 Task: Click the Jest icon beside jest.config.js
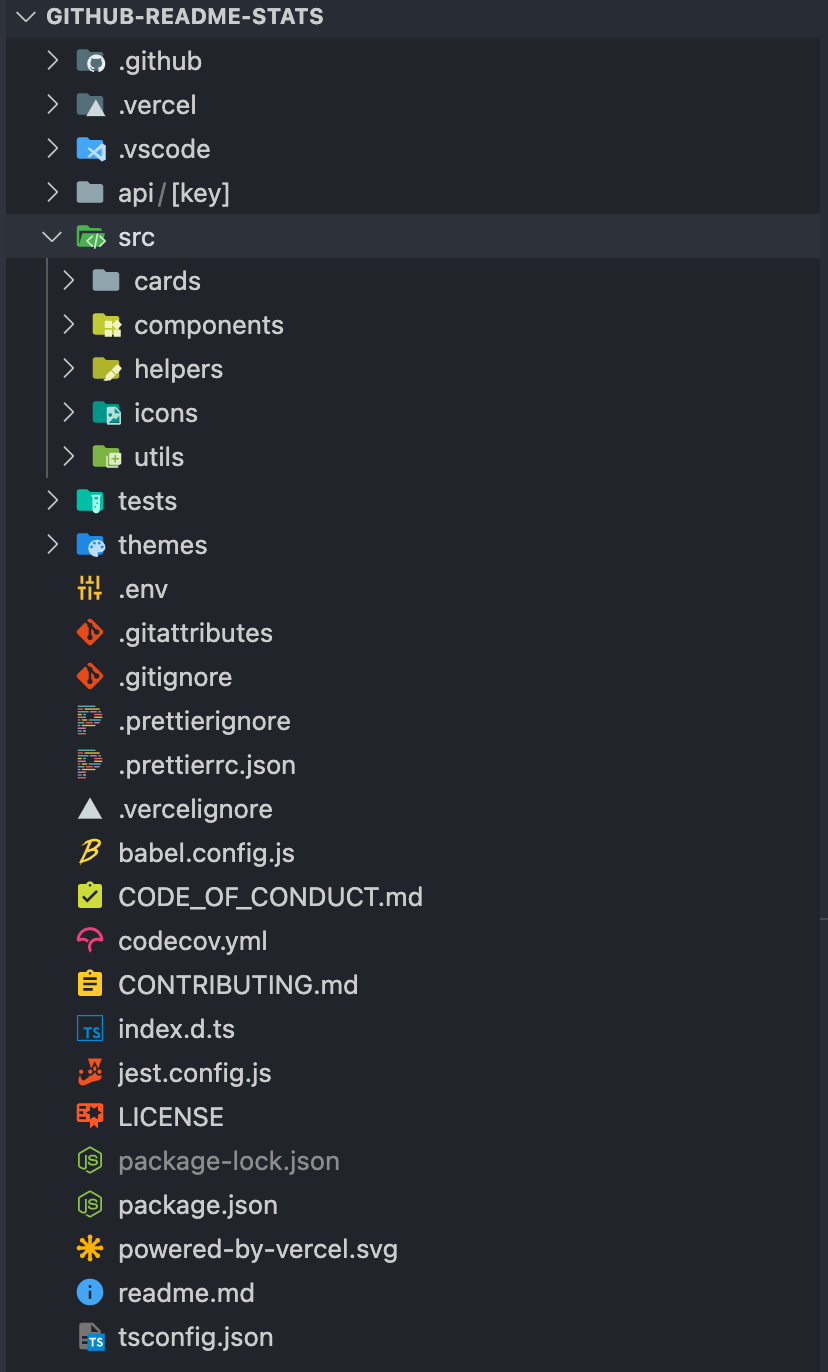click(x=90, y=1073)
